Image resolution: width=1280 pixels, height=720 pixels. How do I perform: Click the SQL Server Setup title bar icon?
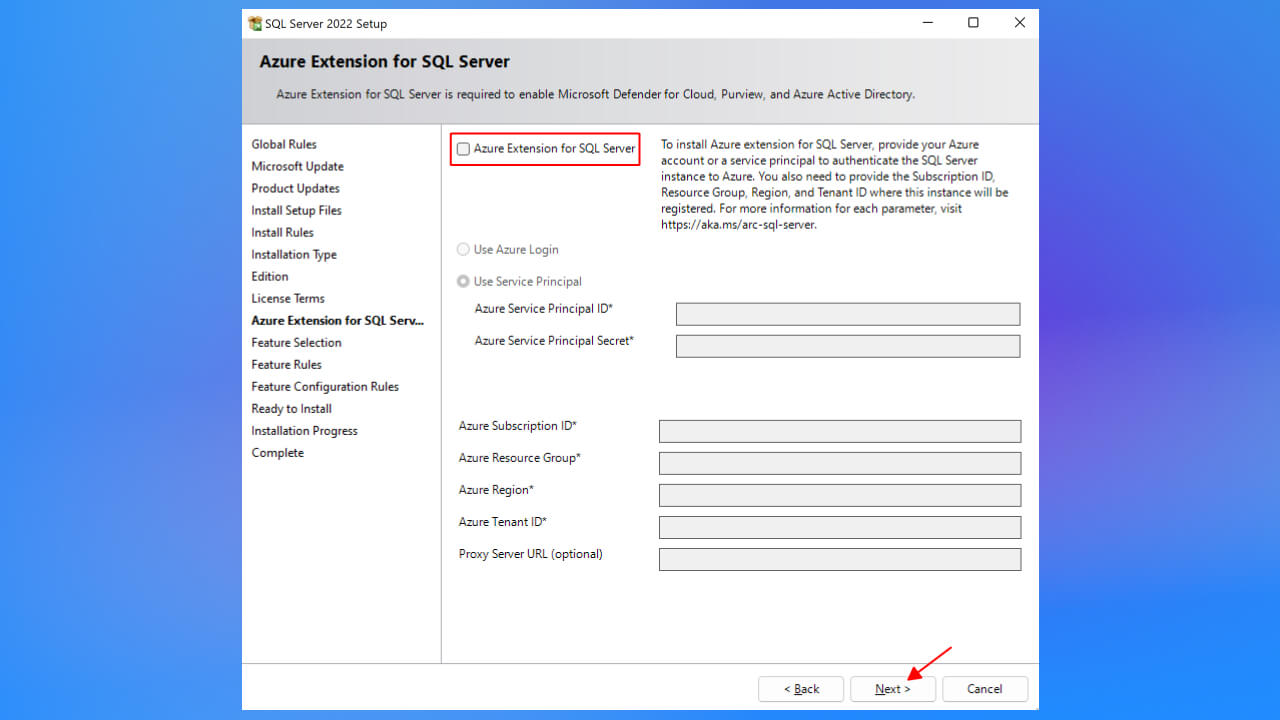tap(255, 23)
